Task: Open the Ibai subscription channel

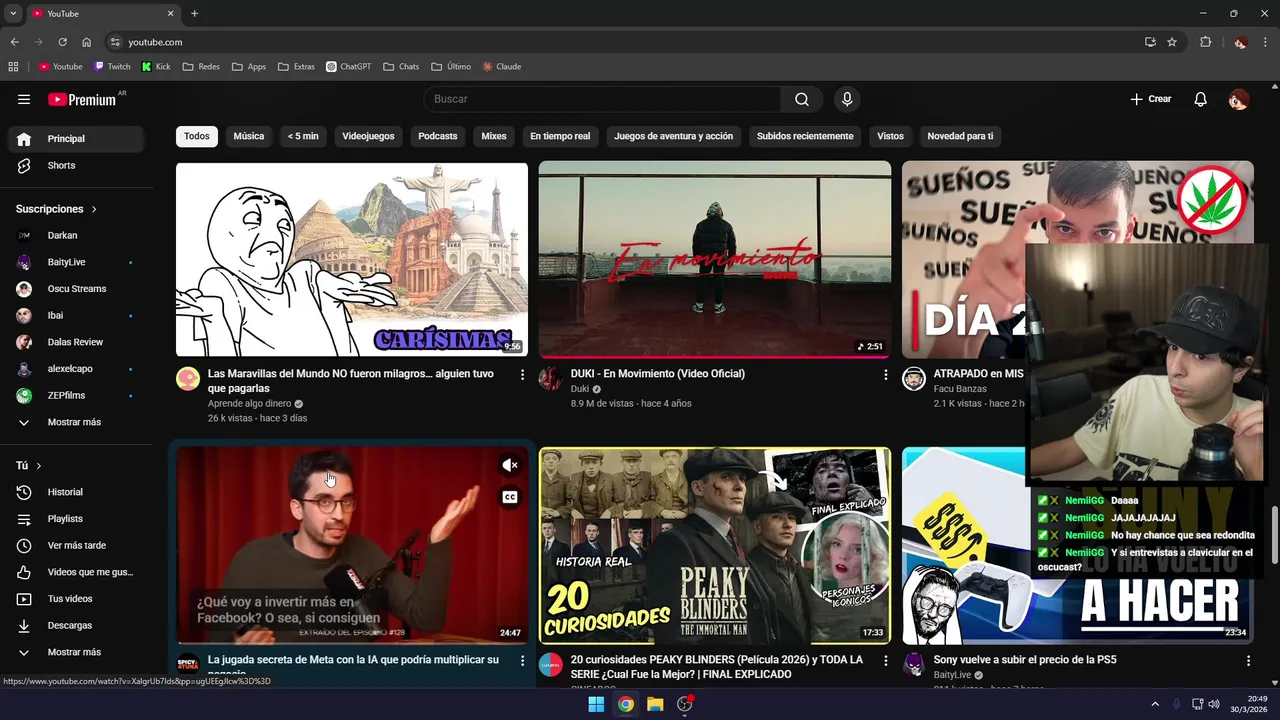Action: coord(76,316)
